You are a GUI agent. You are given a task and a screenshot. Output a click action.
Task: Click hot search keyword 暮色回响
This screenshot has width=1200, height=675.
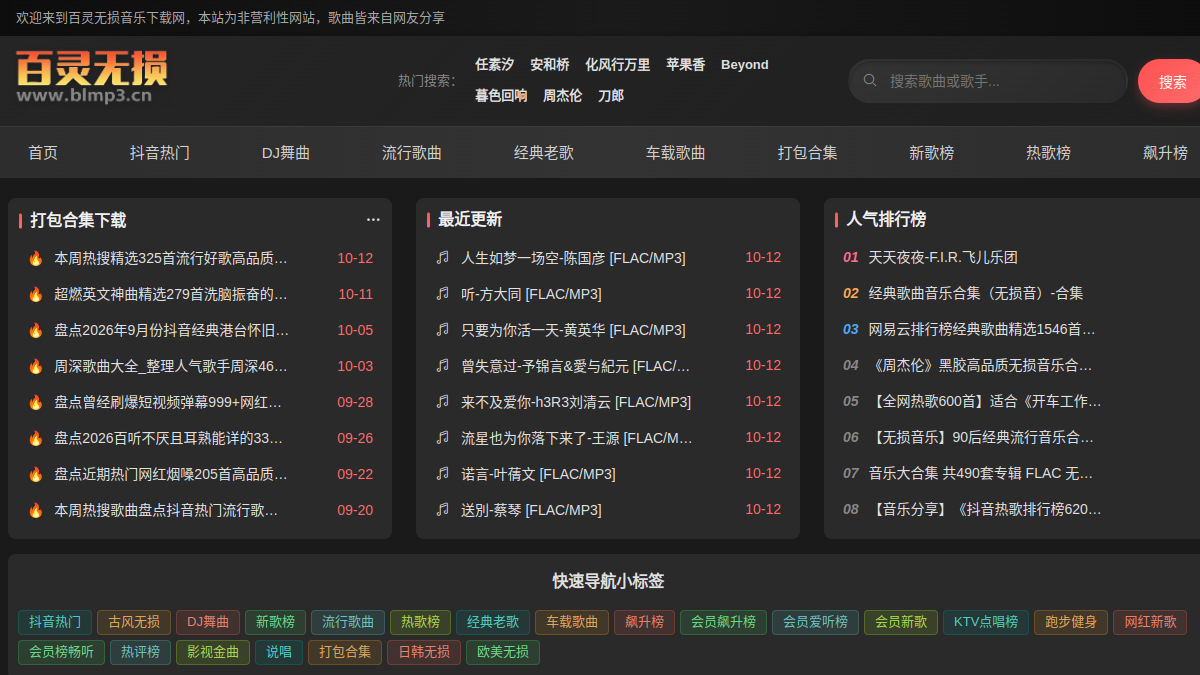501,96
